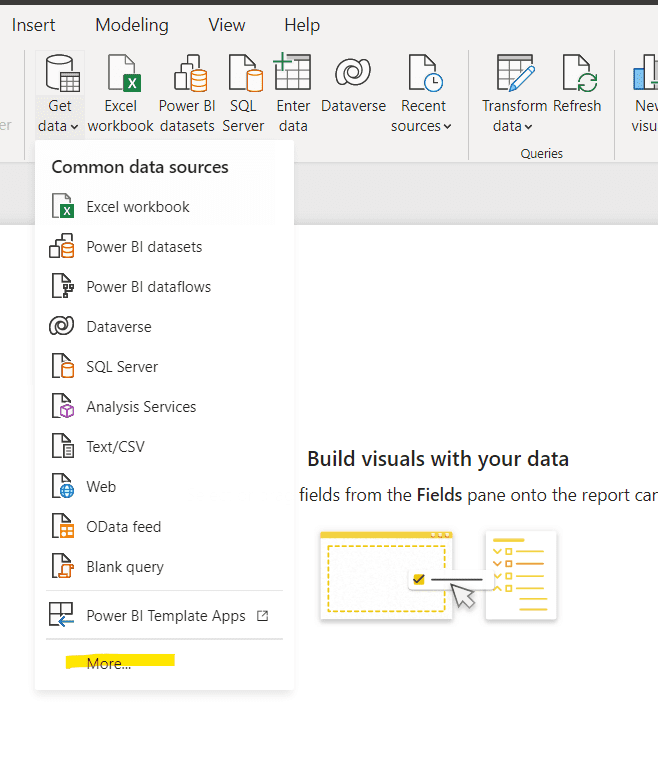The height and width of the screenshot is (770, 658).
Task: Expand Transform data dropdown arrow
Action: tap(528, 127)
